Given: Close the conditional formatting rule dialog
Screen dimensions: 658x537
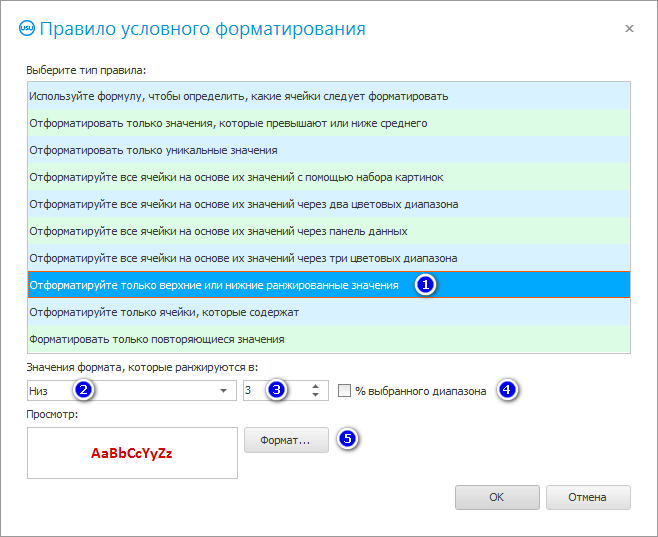Looking at the screenshot, I should [x=629, y=29].
